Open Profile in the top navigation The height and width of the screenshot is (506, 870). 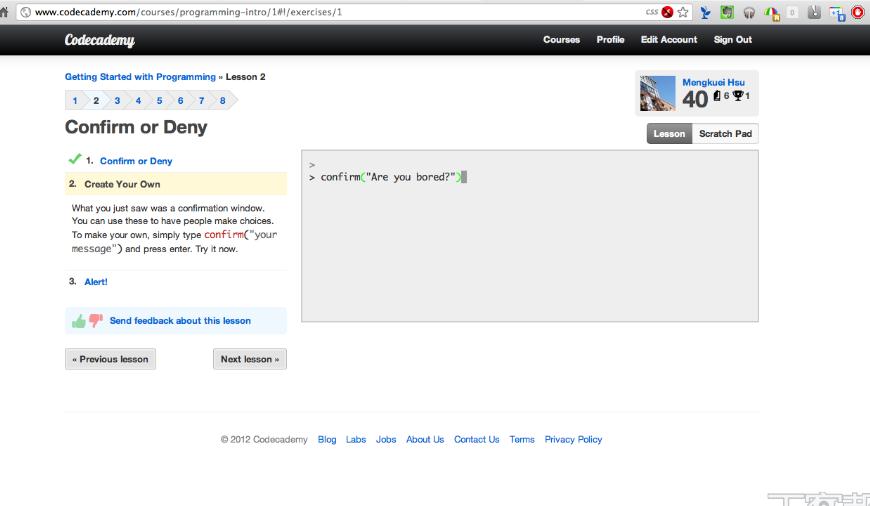tap(610, 39)
